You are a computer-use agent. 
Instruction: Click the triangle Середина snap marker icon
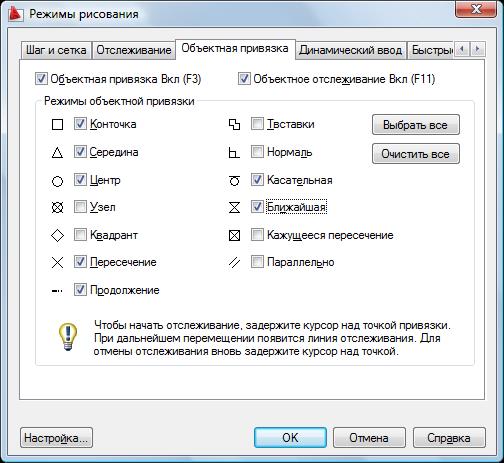pos(57,153)
